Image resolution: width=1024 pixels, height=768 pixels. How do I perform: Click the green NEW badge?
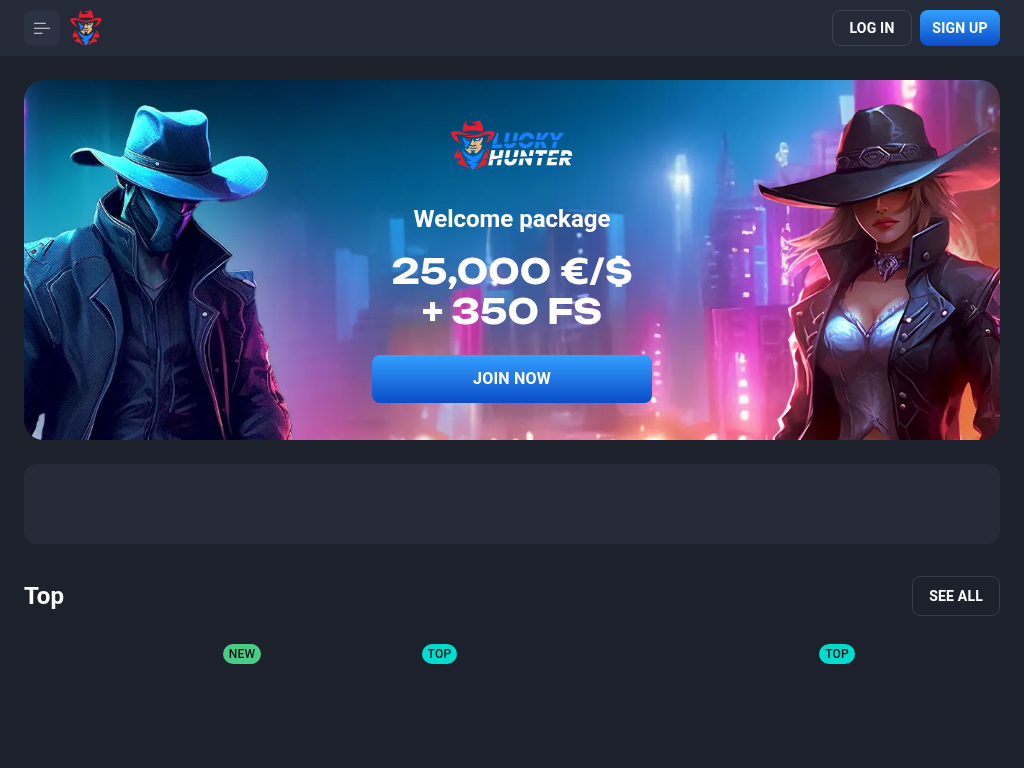[x=242, y=654]
